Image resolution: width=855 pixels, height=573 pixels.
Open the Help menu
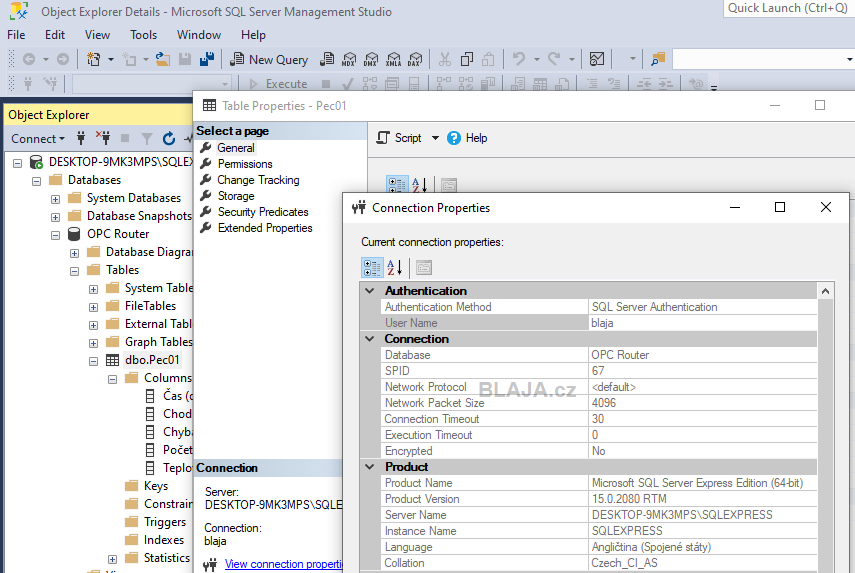pos(253,35)
